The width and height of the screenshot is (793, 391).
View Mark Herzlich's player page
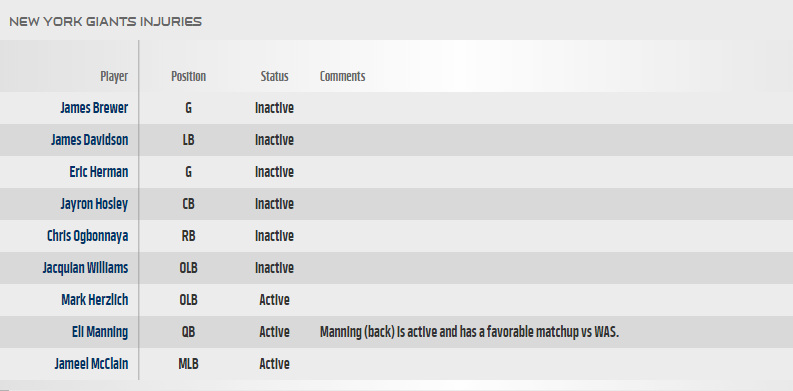tap(95, 299)
